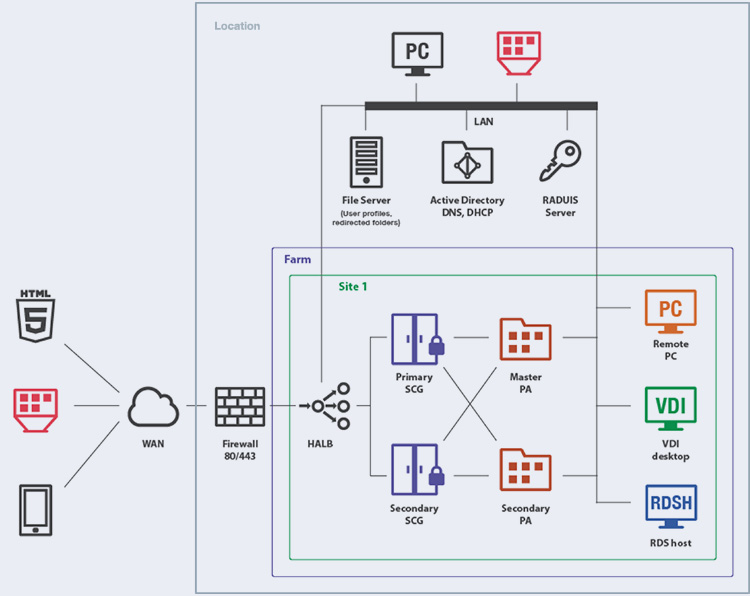Image resolution: width=750 pixels, height=596 pixels.
Task: Click the Site 1 label
Action: tap(353, 287)
